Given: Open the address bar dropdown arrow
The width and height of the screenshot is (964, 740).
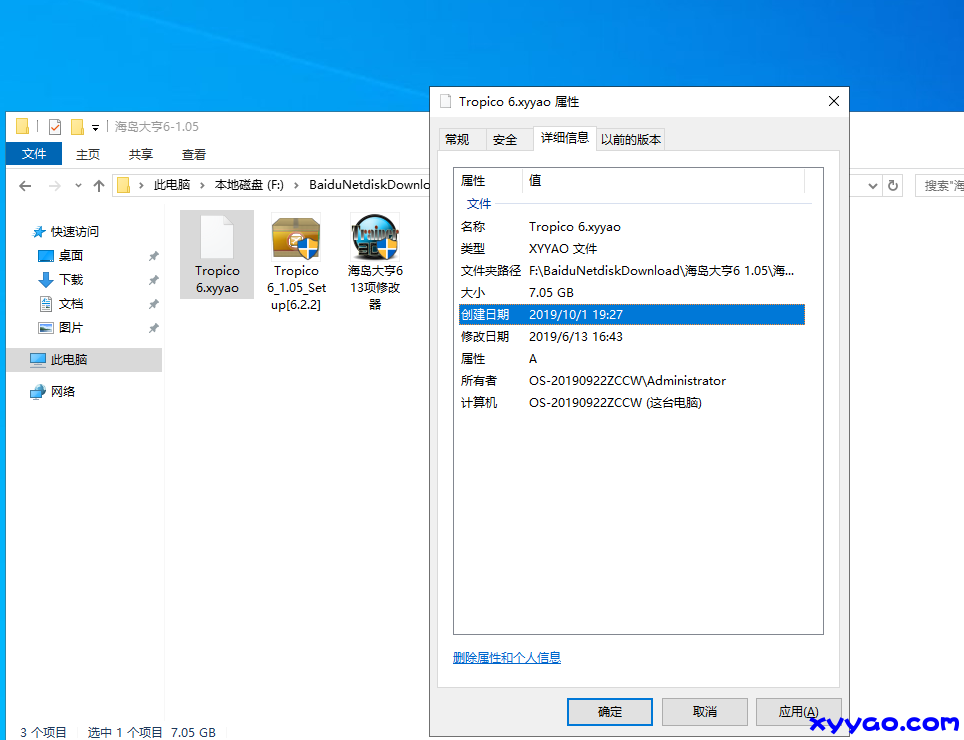Looking at the screenshot, I should [874, 185].
